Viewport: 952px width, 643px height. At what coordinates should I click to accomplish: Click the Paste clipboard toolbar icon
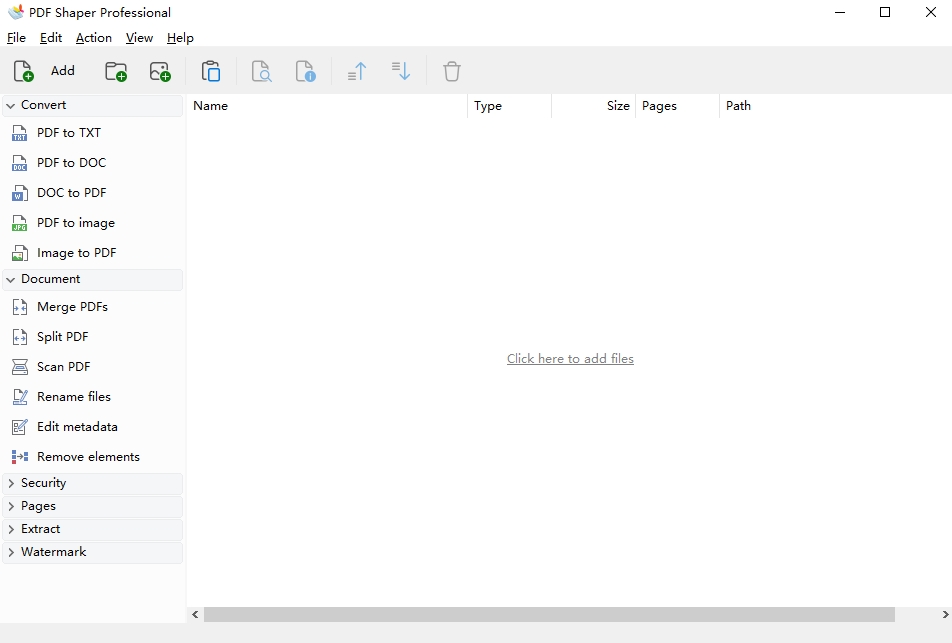(x=211, y=71)
